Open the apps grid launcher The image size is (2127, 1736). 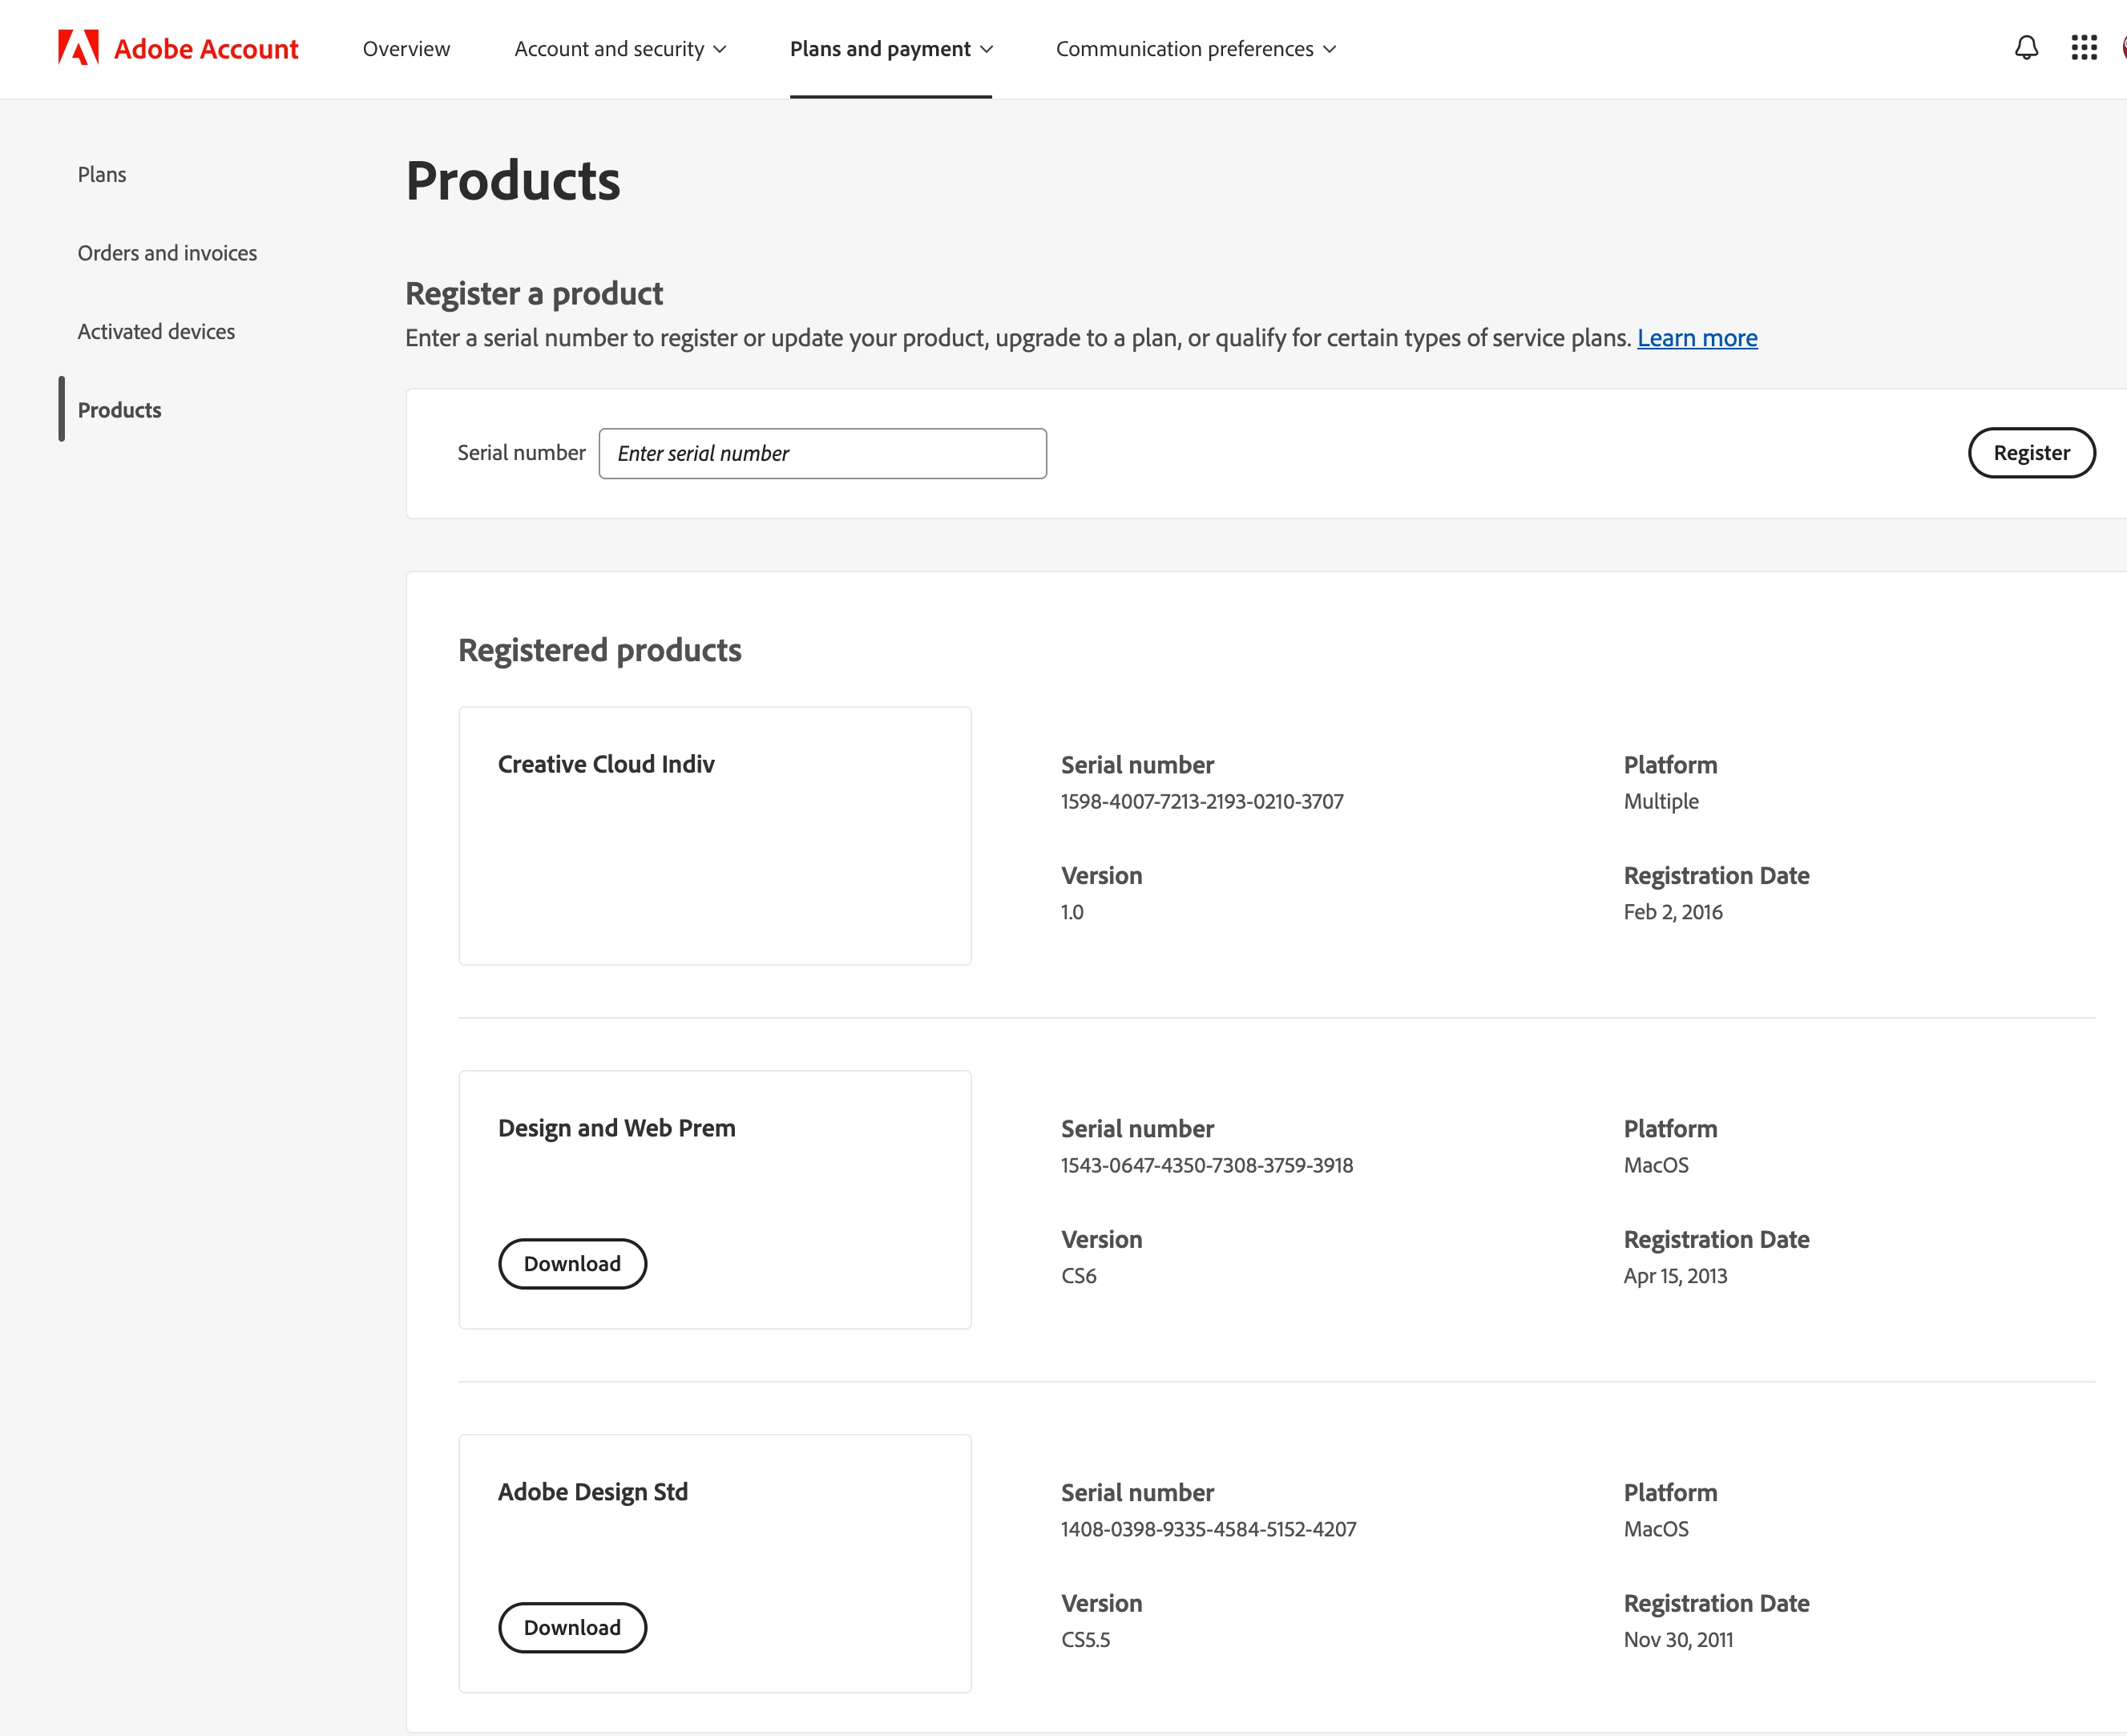tap(2084, 48)
